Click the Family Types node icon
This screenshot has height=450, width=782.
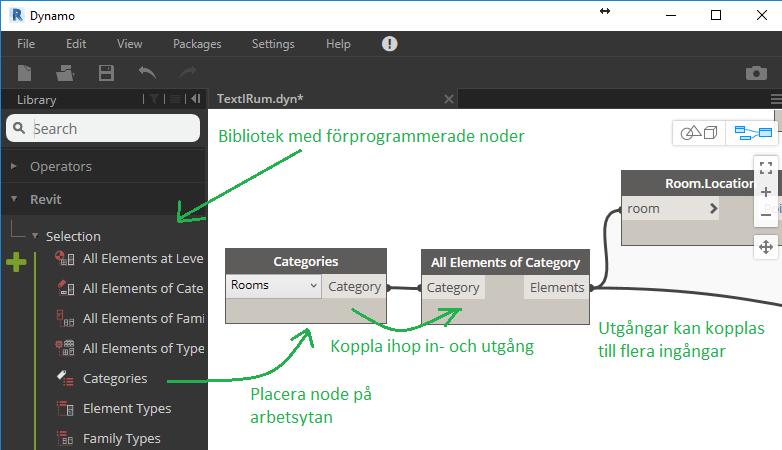click(x=65, y=438)
